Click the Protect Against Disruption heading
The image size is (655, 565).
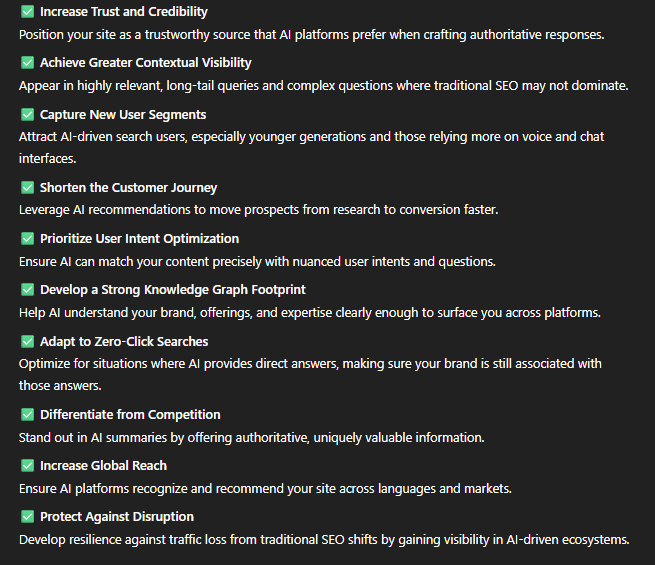[x=117, y=517]
